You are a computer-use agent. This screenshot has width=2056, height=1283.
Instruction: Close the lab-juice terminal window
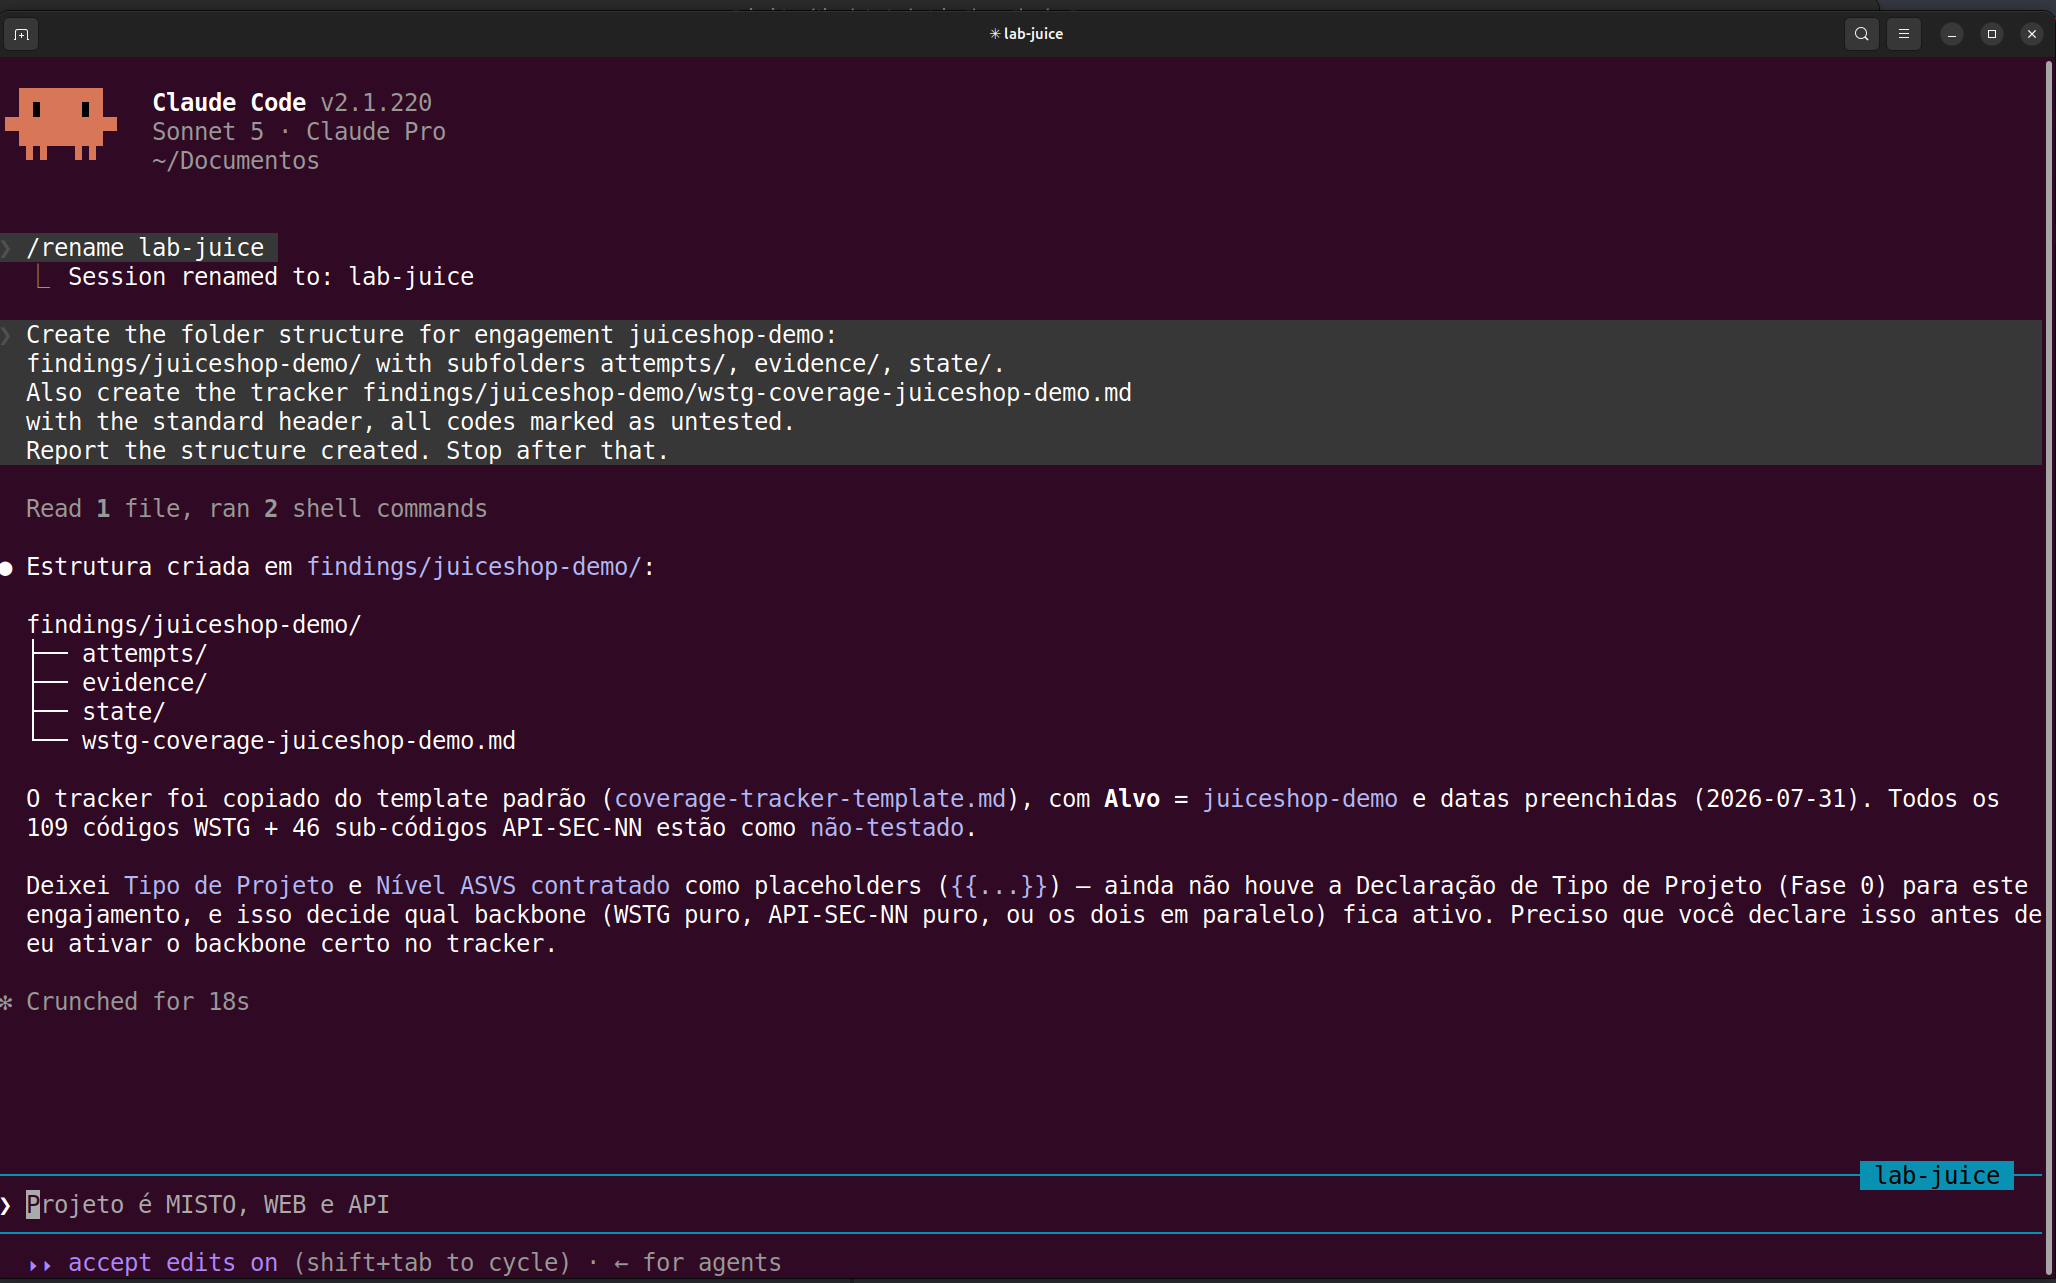(2031, 34)
